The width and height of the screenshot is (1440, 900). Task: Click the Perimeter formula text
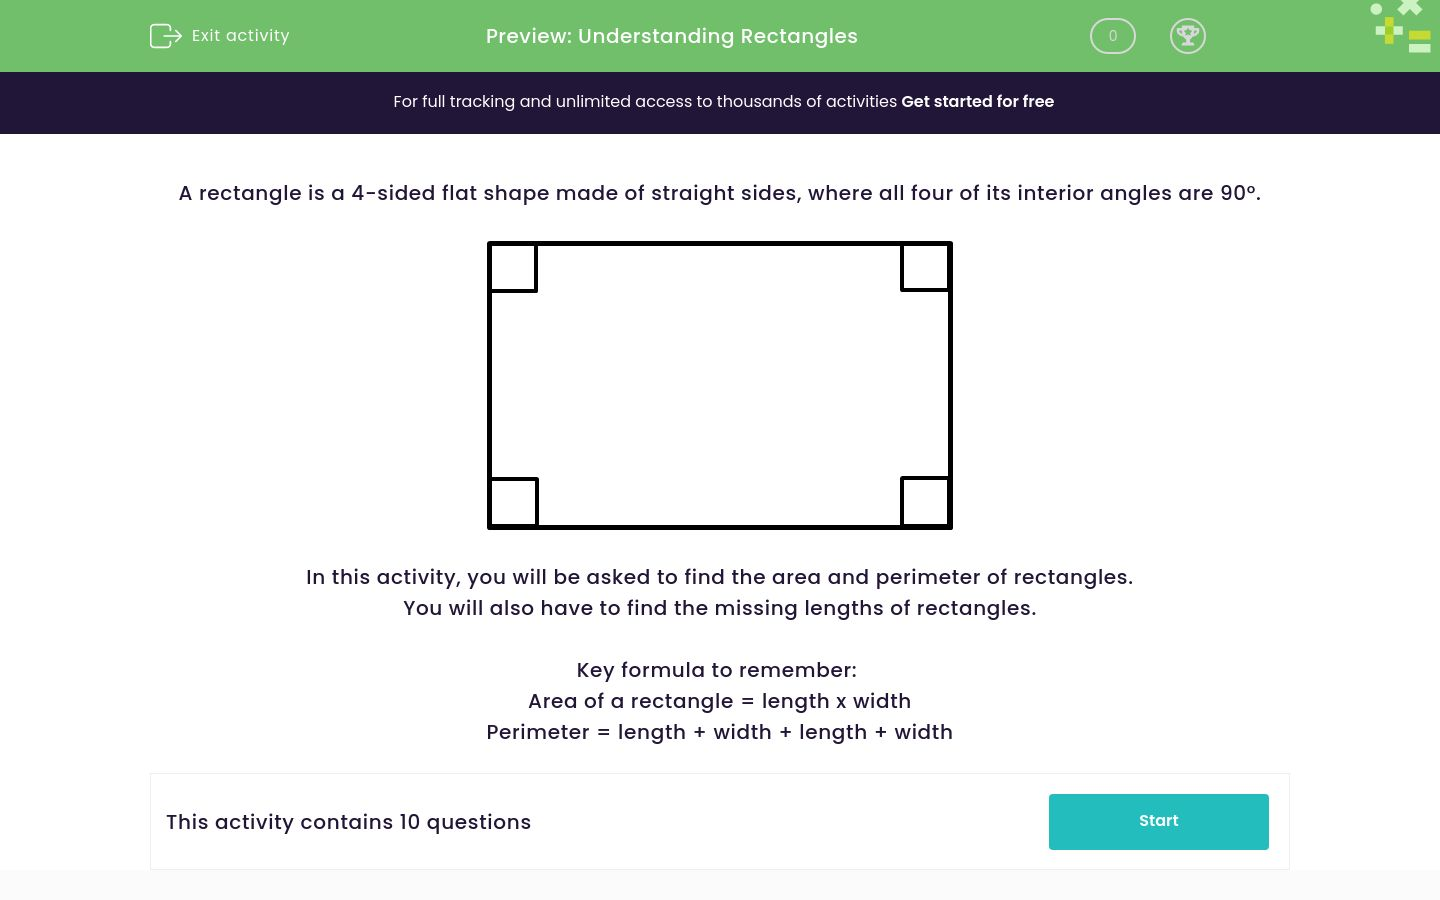point(719,732)
